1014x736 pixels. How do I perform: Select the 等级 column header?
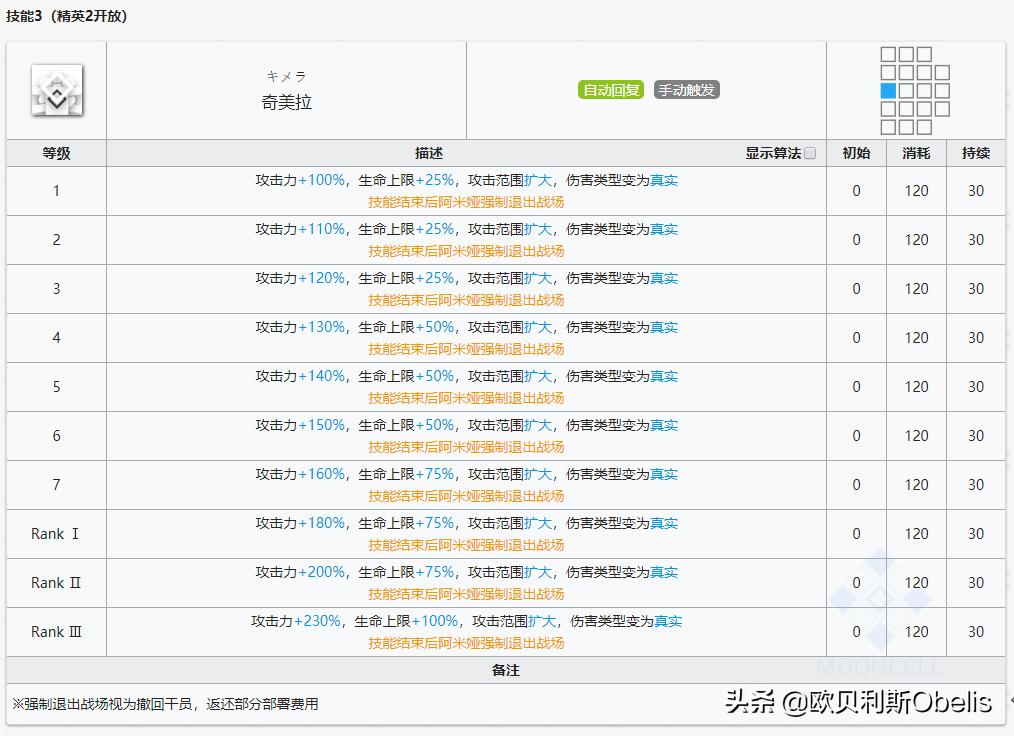[x=55, y=152]
